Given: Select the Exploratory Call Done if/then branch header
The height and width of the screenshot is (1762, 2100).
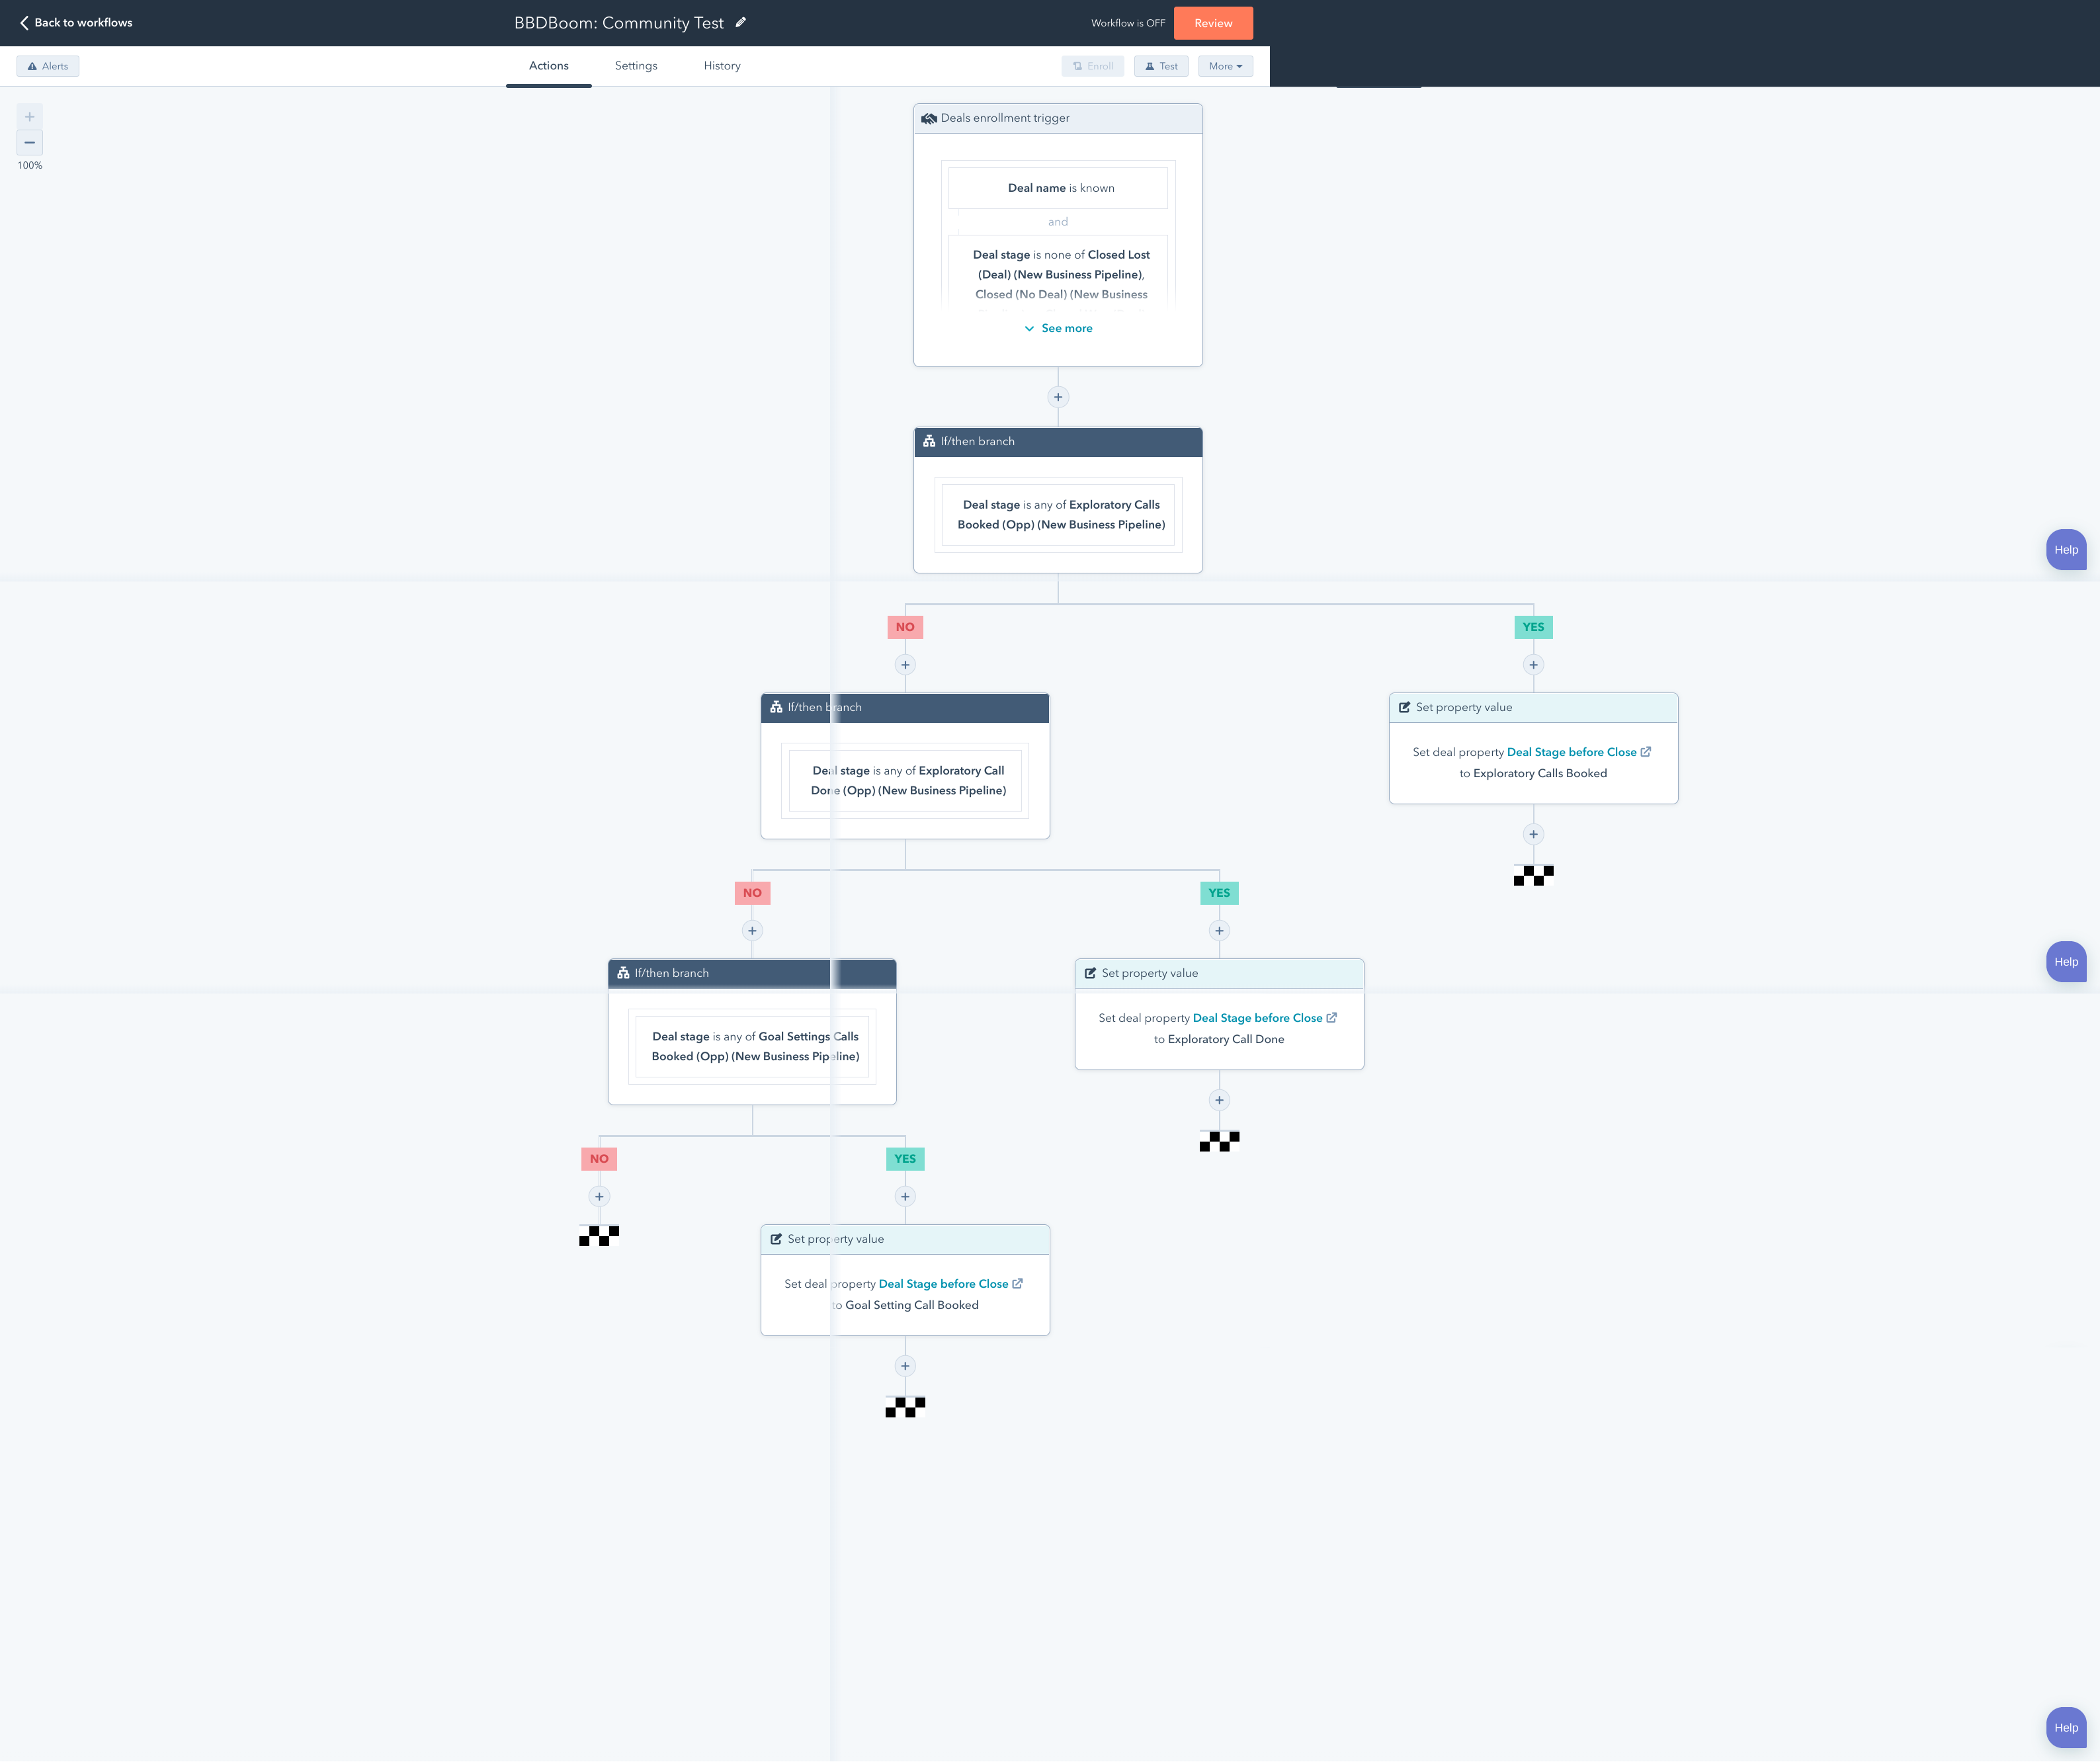Looking at the screenshot, I should (x=905, y=708).
